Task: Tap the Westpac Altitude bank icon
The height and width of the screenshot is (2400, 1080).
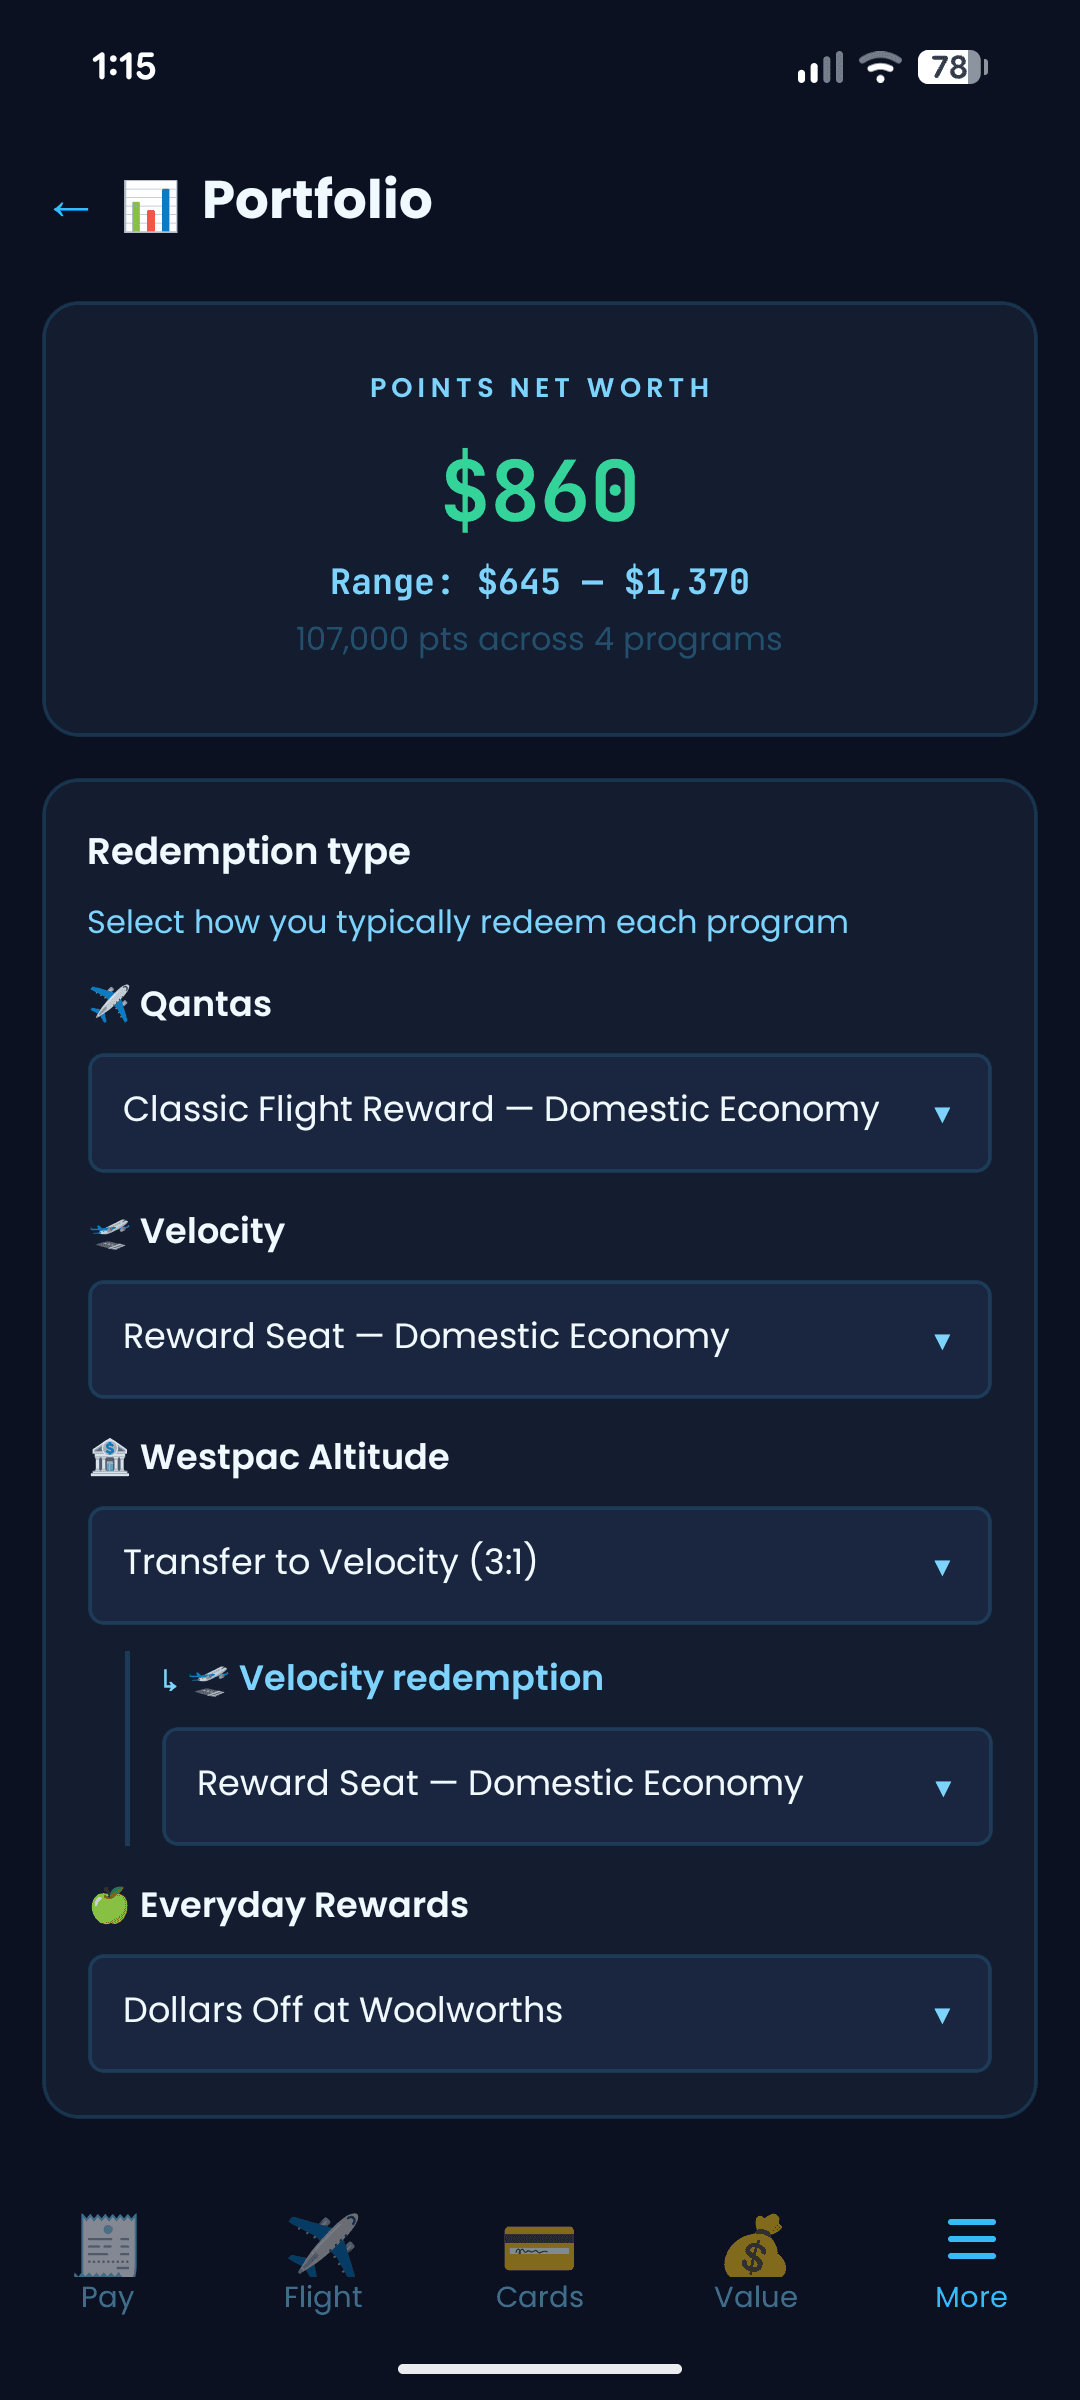Action: tap(110, 1457)
